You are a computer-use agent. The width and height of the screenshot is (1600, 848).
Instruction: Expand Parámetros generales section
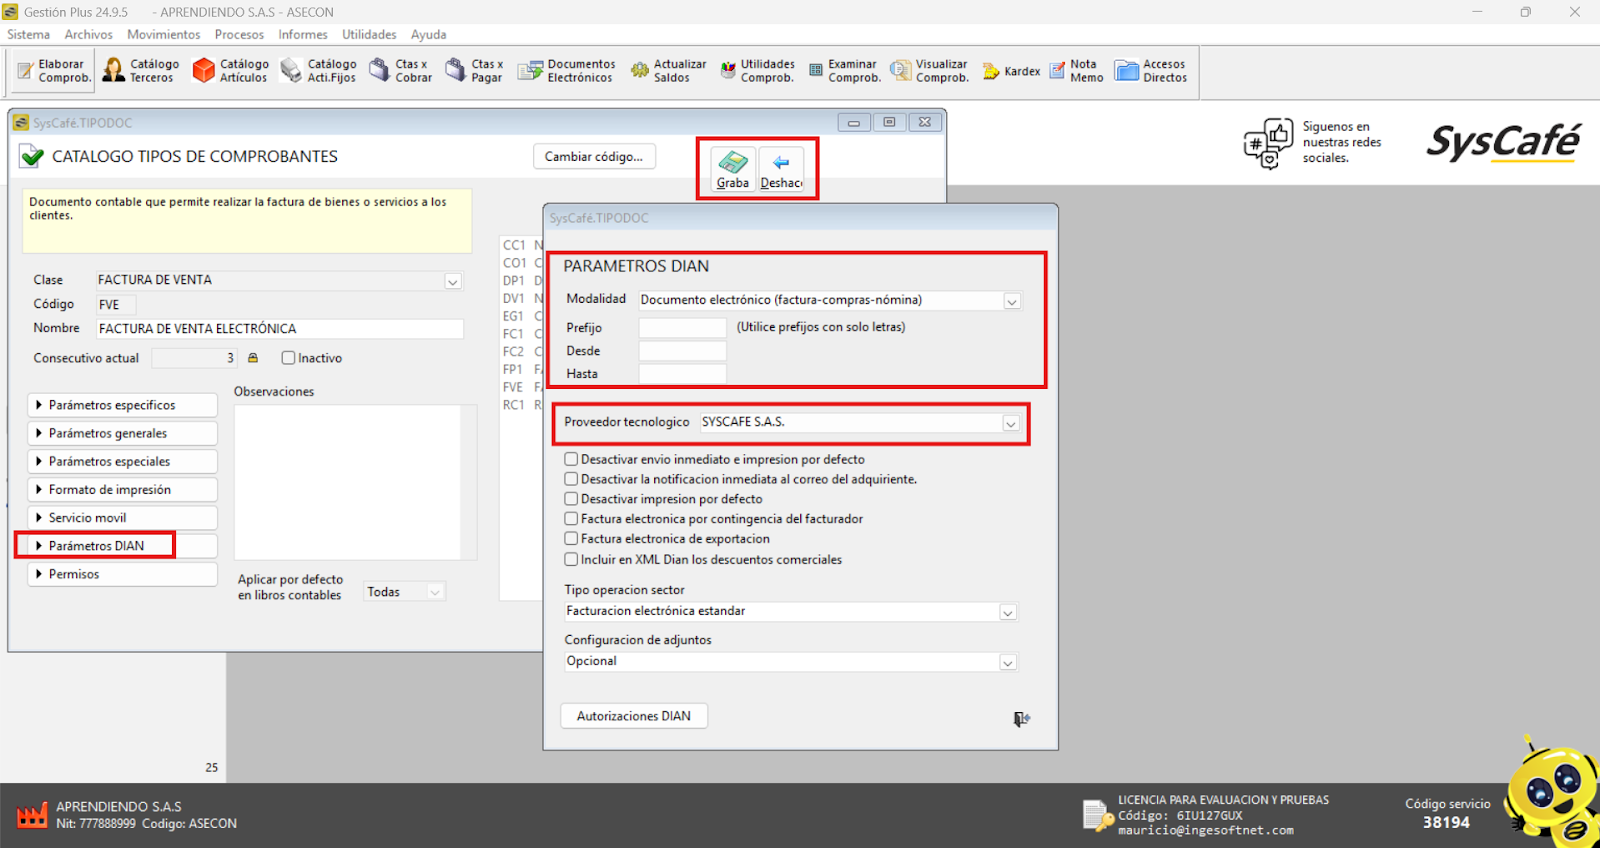coord(122,433)
